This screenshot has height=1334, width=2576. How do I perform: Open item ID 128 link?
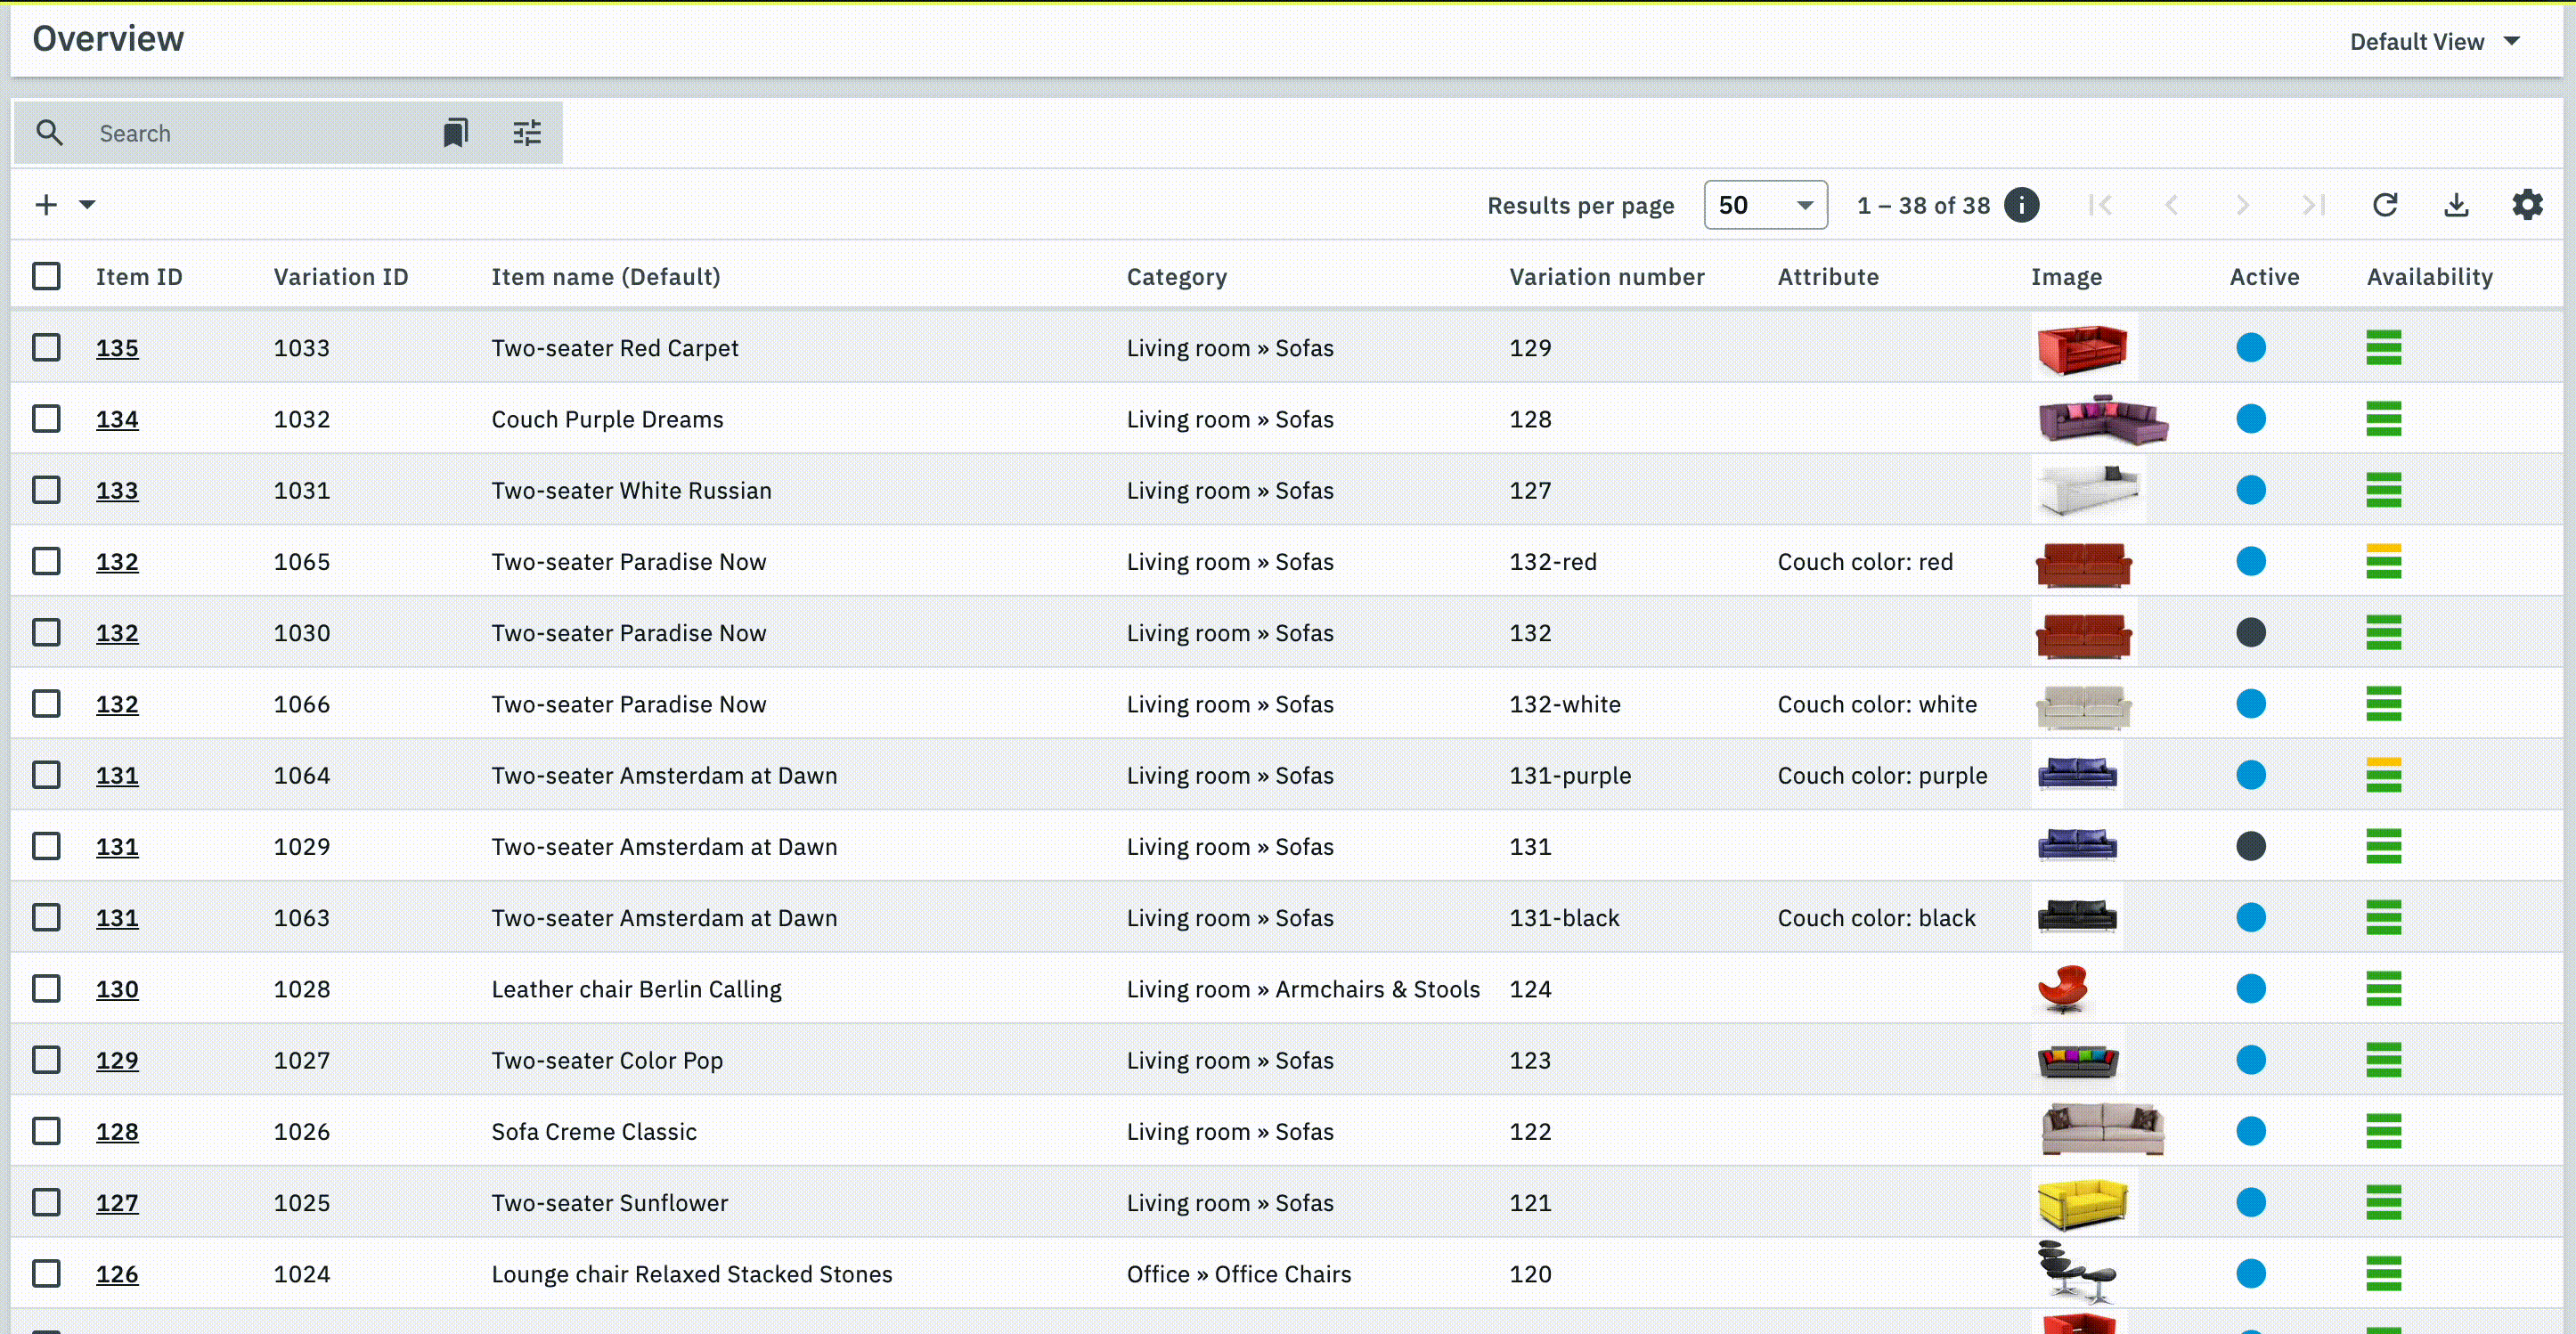(x=117, y=1132)
